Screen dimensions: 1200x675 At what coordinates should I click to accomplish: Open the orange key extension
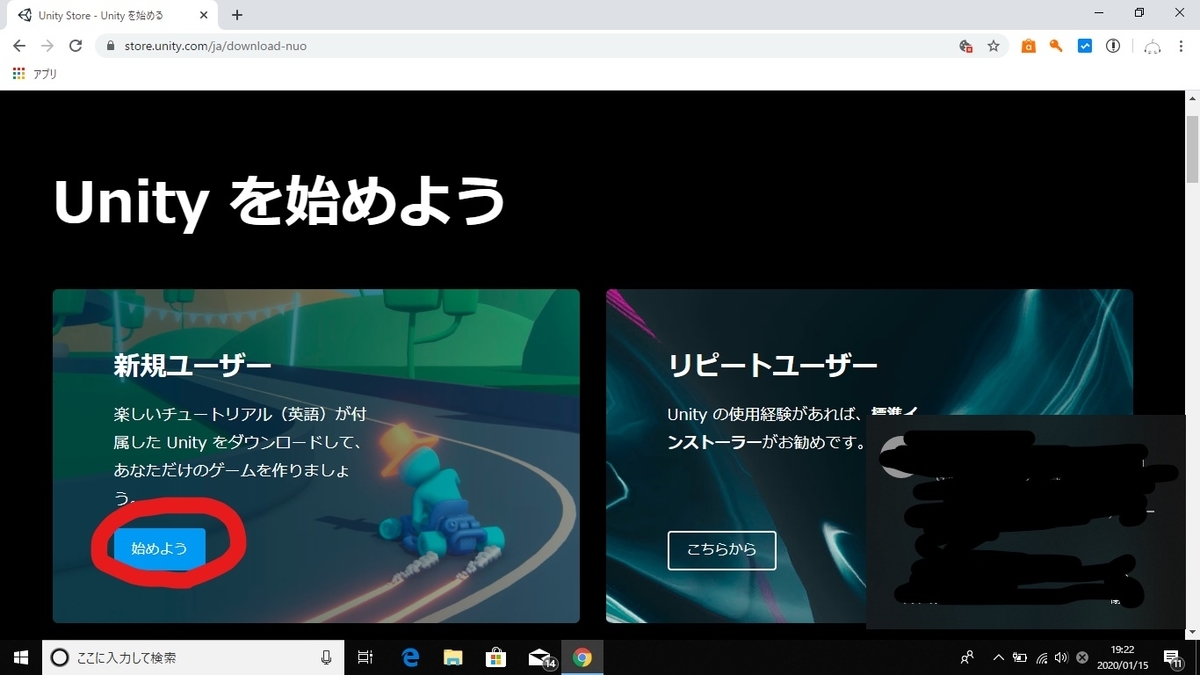[x=1056, y=46]
